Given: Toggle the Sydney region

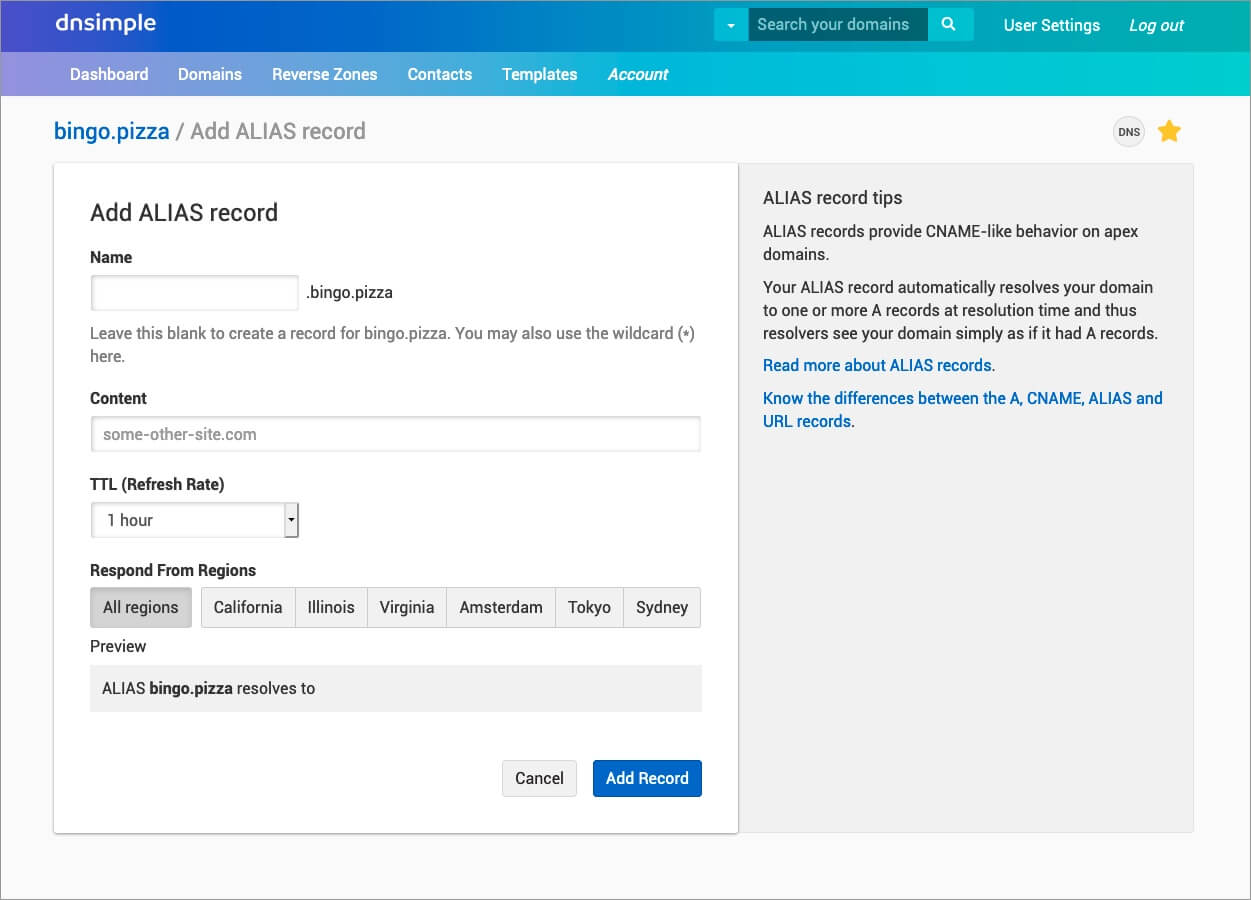Looking at the screenshot, I should [662, 607].
